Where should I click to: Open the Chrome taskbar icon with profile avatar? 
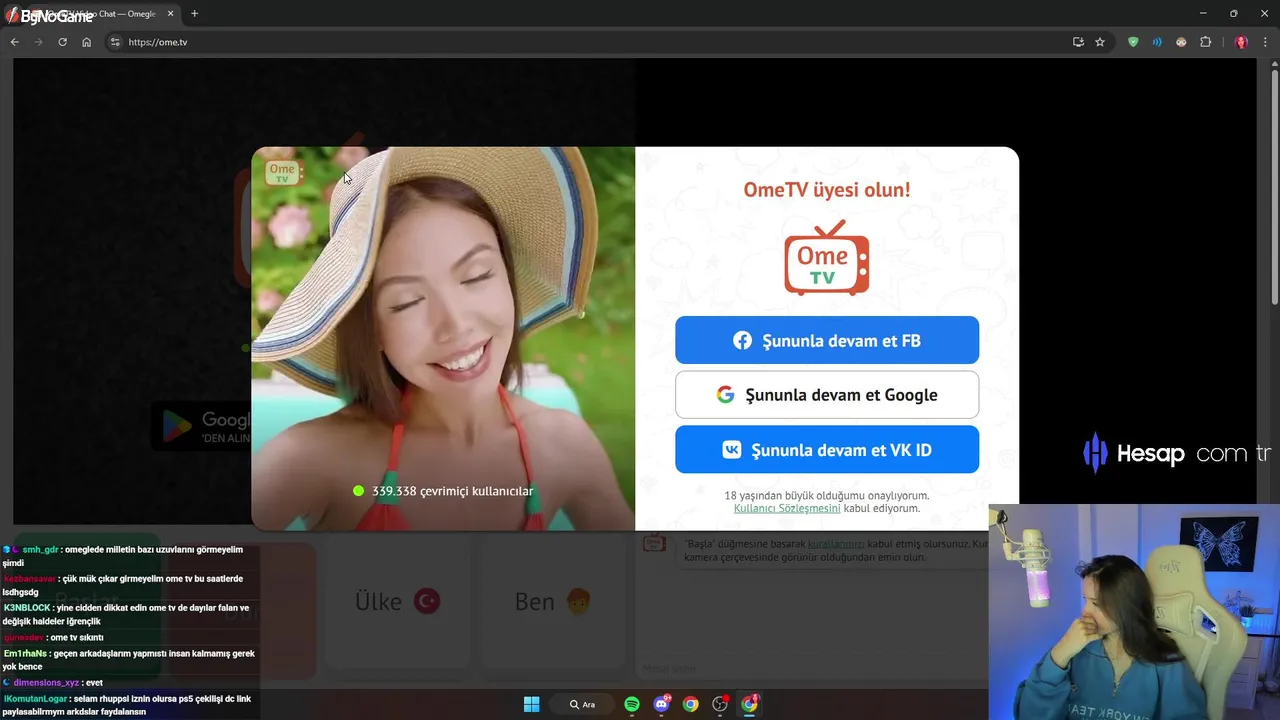point(749,704)
